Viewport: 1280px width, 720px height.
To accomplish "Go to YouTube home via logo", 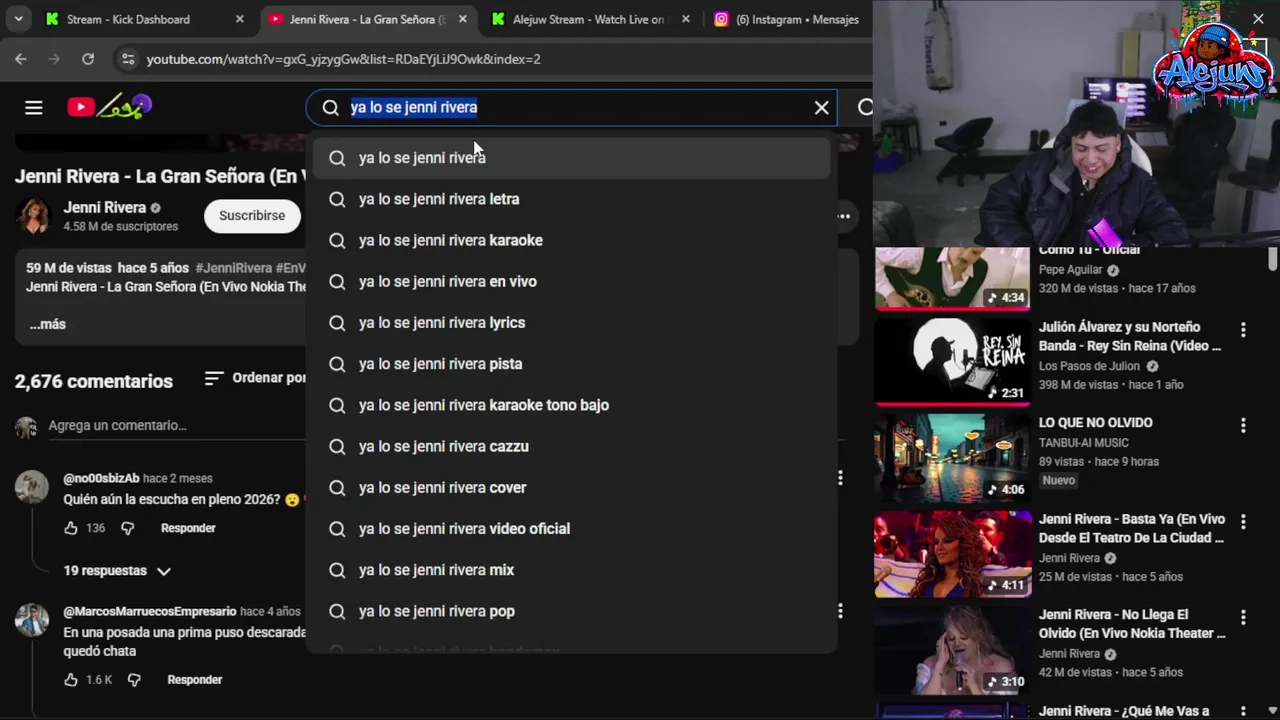I will (x=109, y=106).
